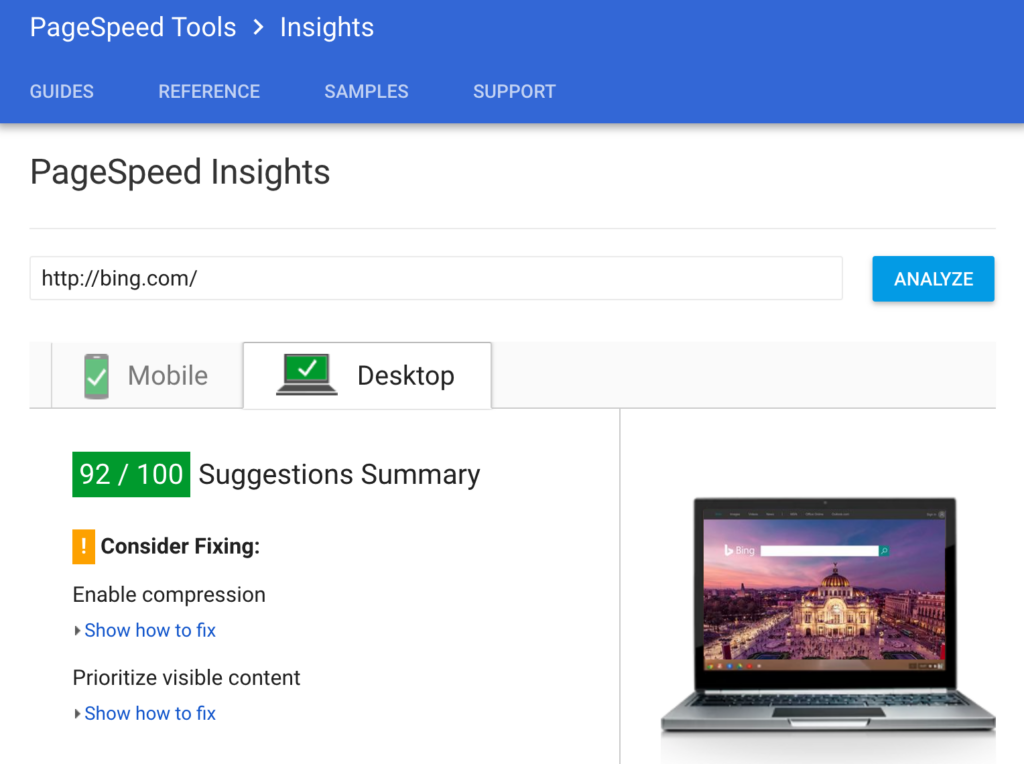1024x764 pixels.
Task: Select the SAMPLES navigation tab
Action: pos(366,91)
